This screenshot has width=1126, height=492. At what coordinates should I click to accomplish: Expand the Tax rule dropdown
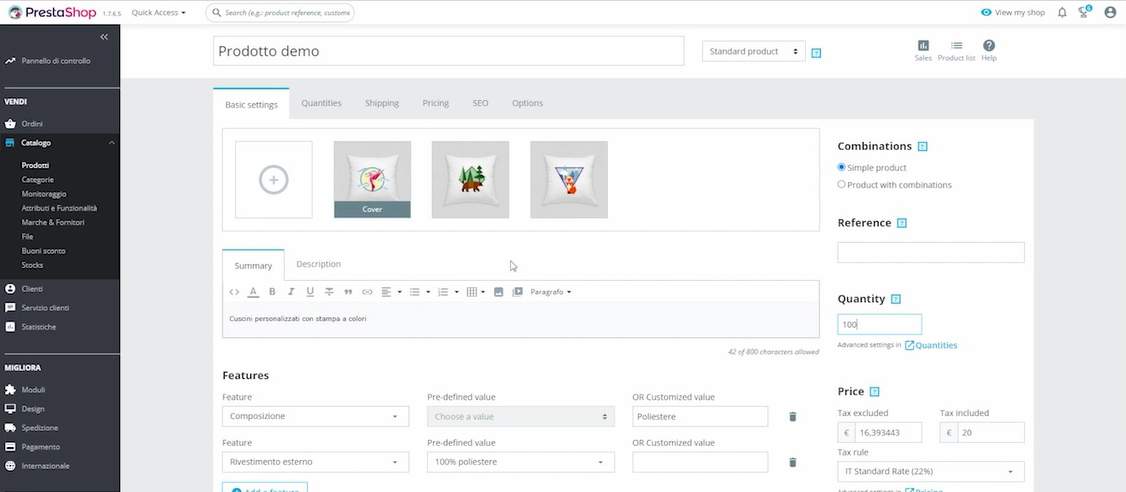(x=930, y=471)
